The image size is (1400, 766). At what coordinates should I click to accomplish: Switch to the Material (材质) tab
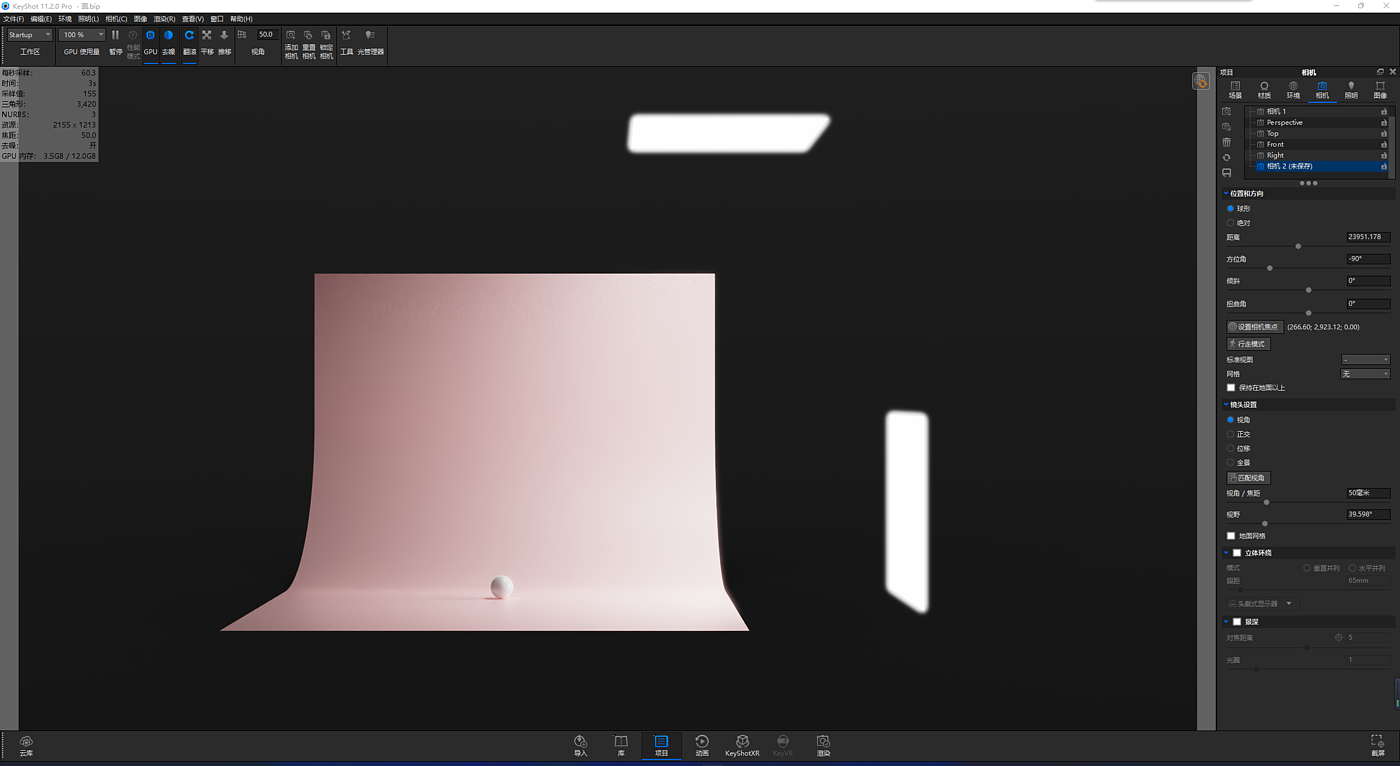pos(1264,90)
